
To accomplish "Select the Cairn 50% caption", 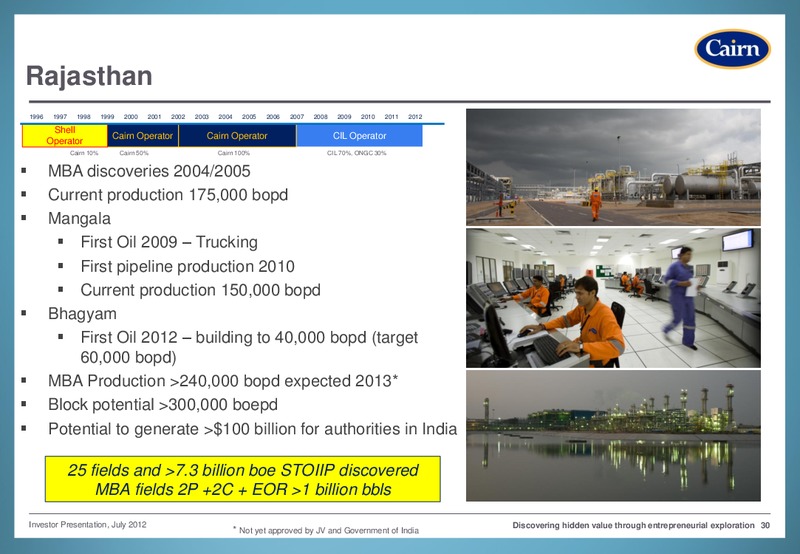I will click(x=134, y=153).
